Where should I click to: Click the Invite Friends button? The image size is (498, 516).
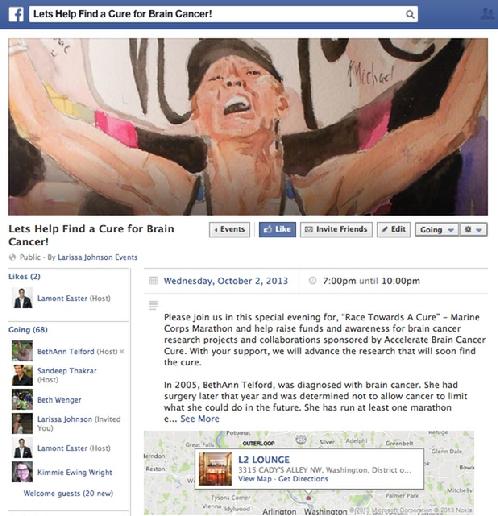coord(336,229)
